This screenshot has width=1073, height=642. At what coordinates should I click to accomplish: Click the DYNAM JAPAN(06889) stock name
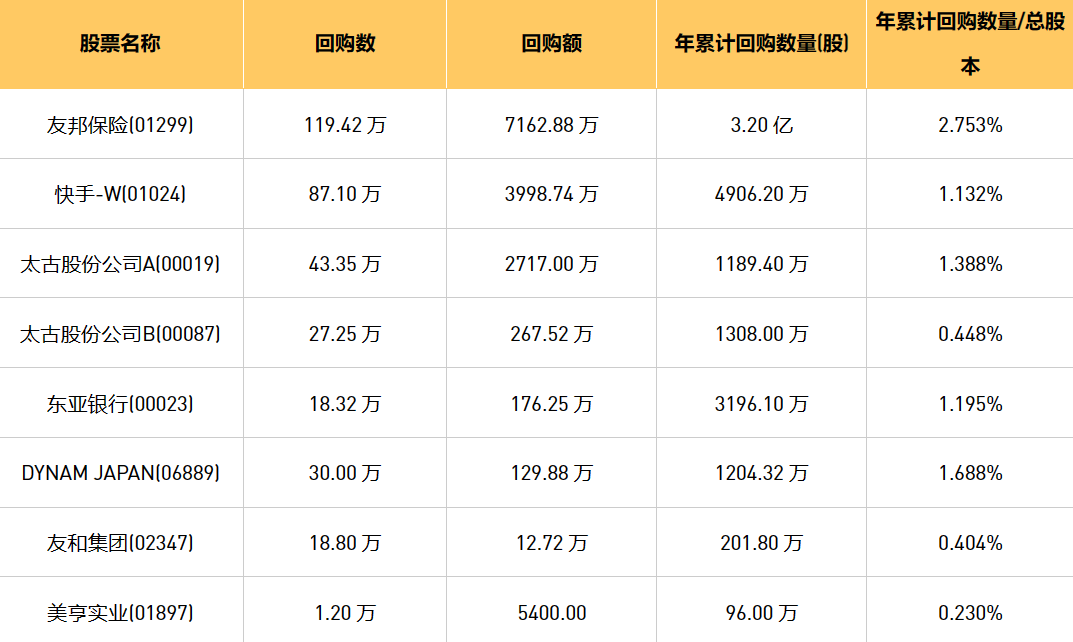[x=120, y=473]
